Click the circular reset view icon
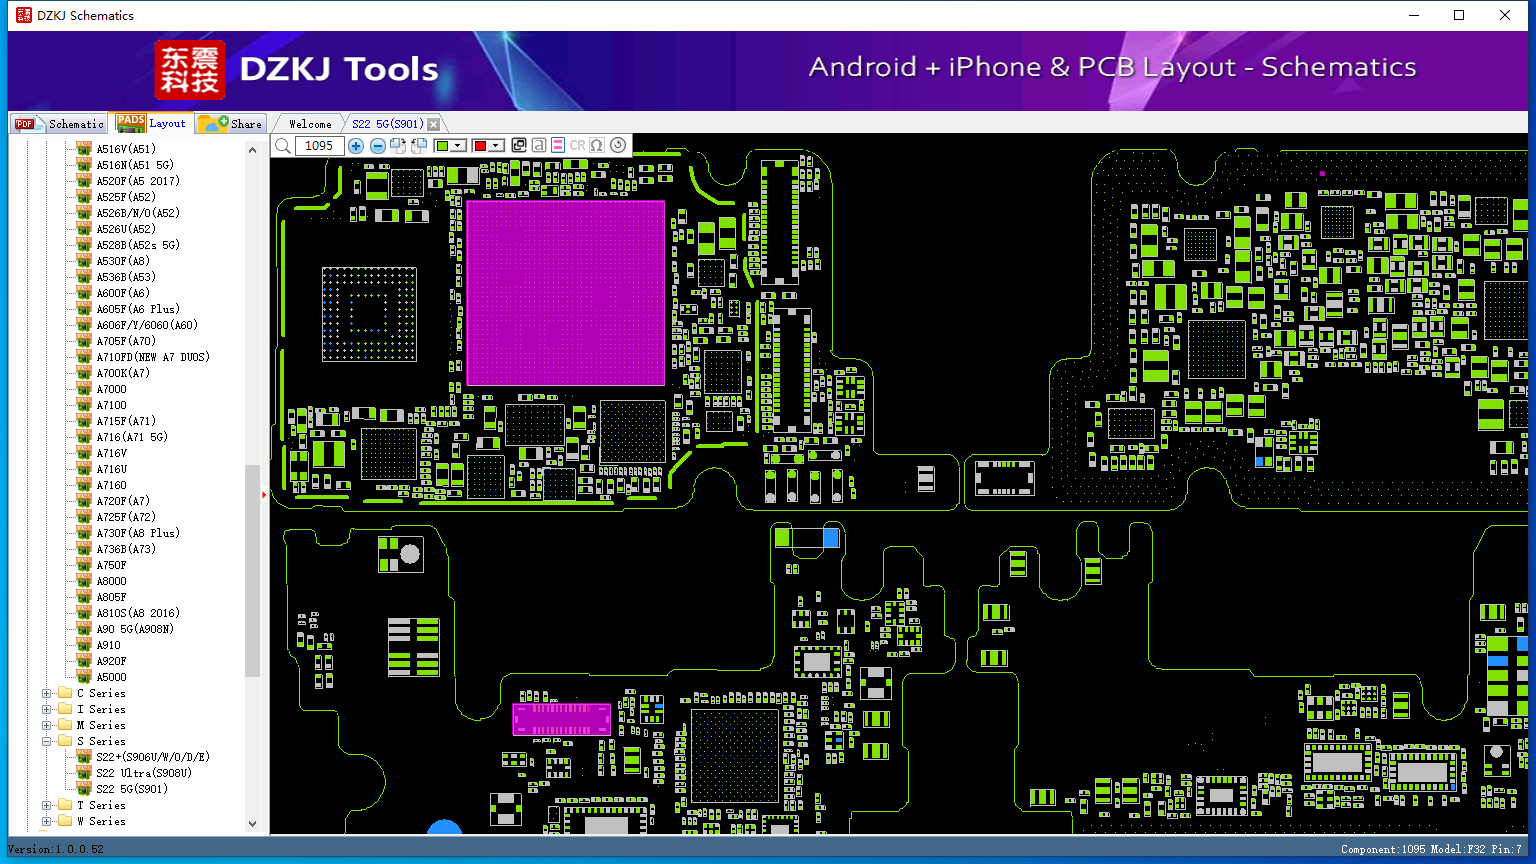 click(x=618, y=146)
